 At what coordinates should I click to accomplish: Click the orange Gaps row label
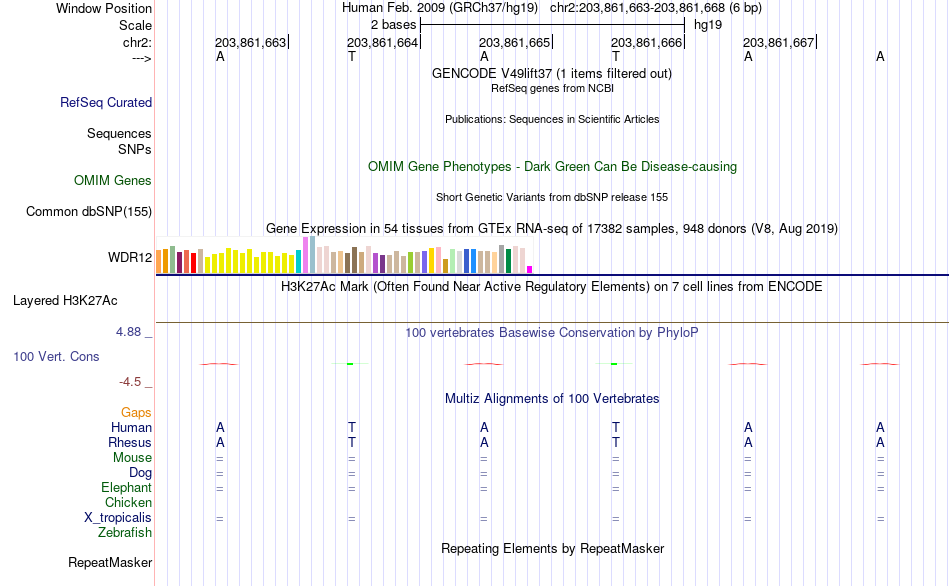point(136,413)
